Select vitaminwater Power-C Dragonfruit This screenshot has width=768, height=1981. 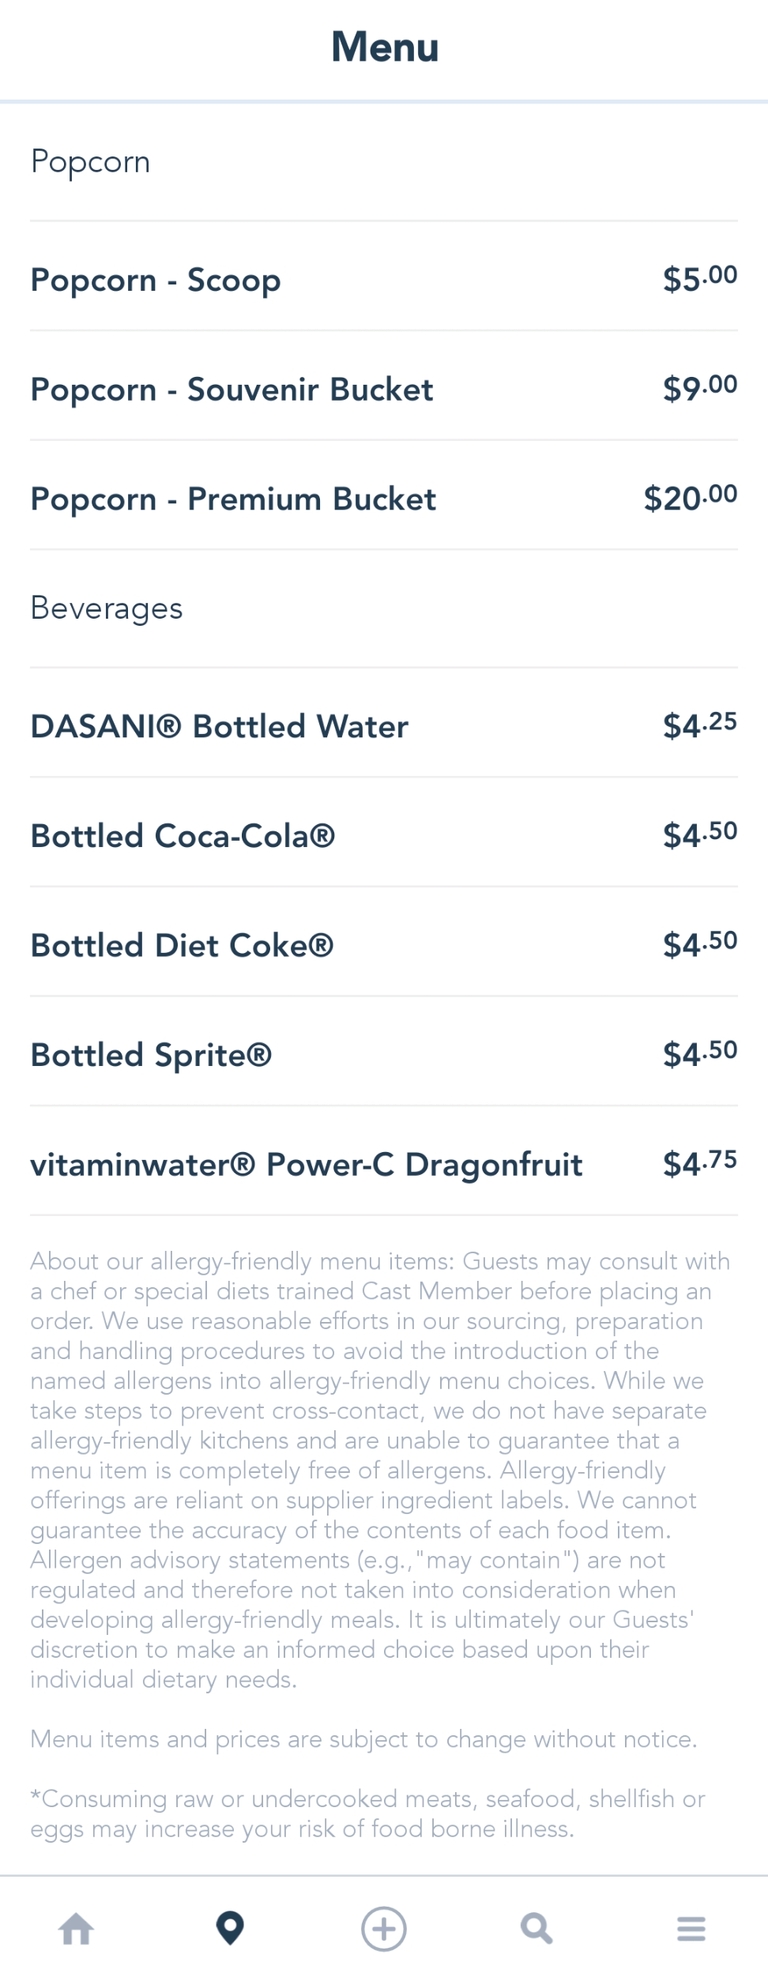(306, 1164)
